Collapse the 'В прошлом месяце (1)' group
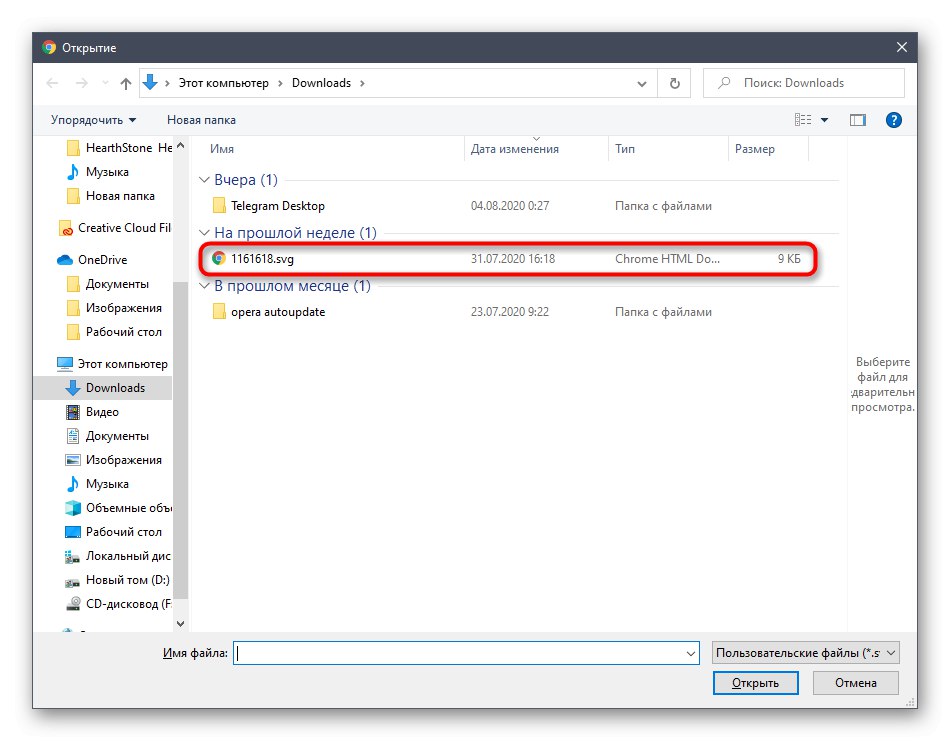The width and height of the screenshot is (950, 741). 204,286
